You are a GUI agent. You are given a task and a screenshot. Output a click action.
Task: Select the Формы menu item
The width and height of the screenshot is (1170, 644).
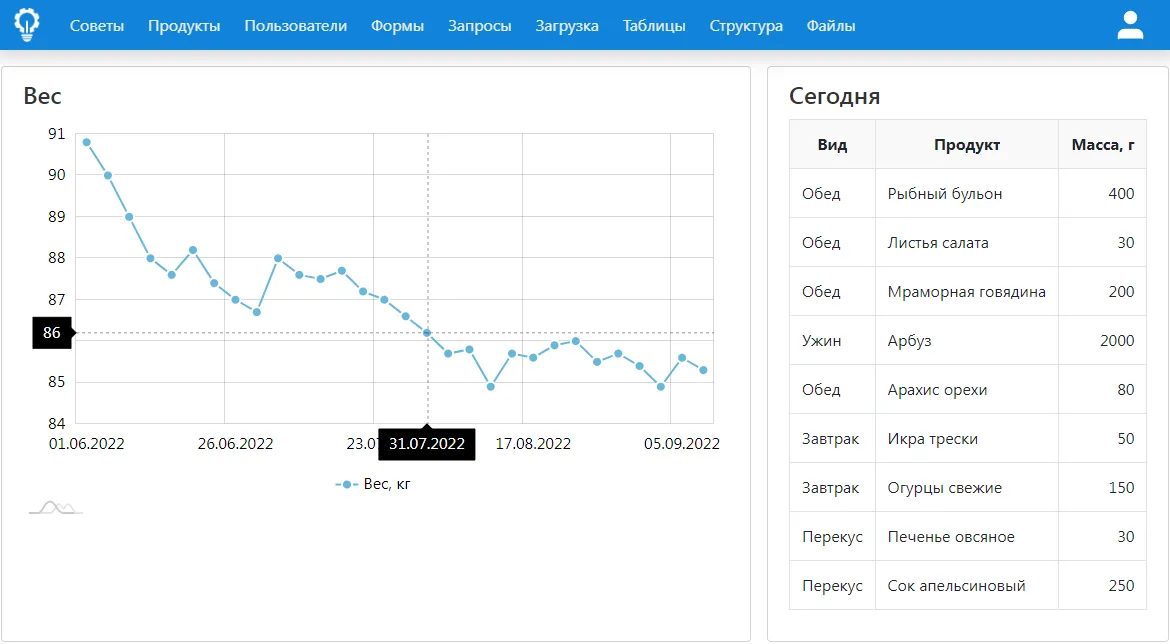398,25
